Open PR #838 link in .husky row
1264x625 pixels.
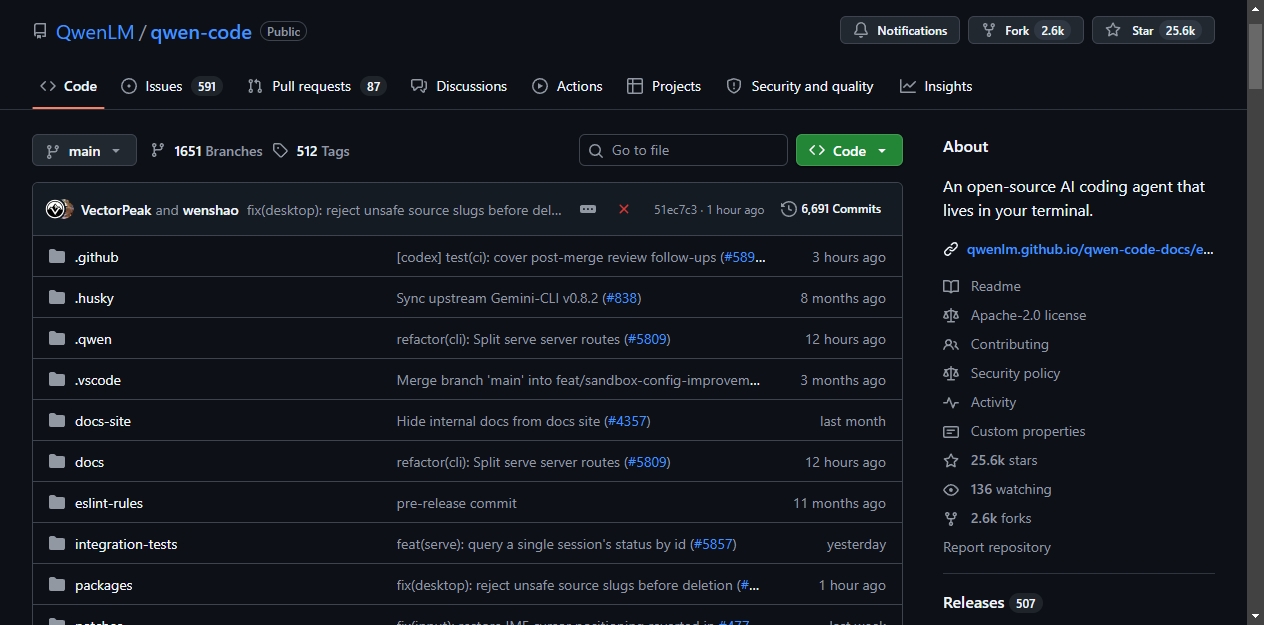point(622,298)
